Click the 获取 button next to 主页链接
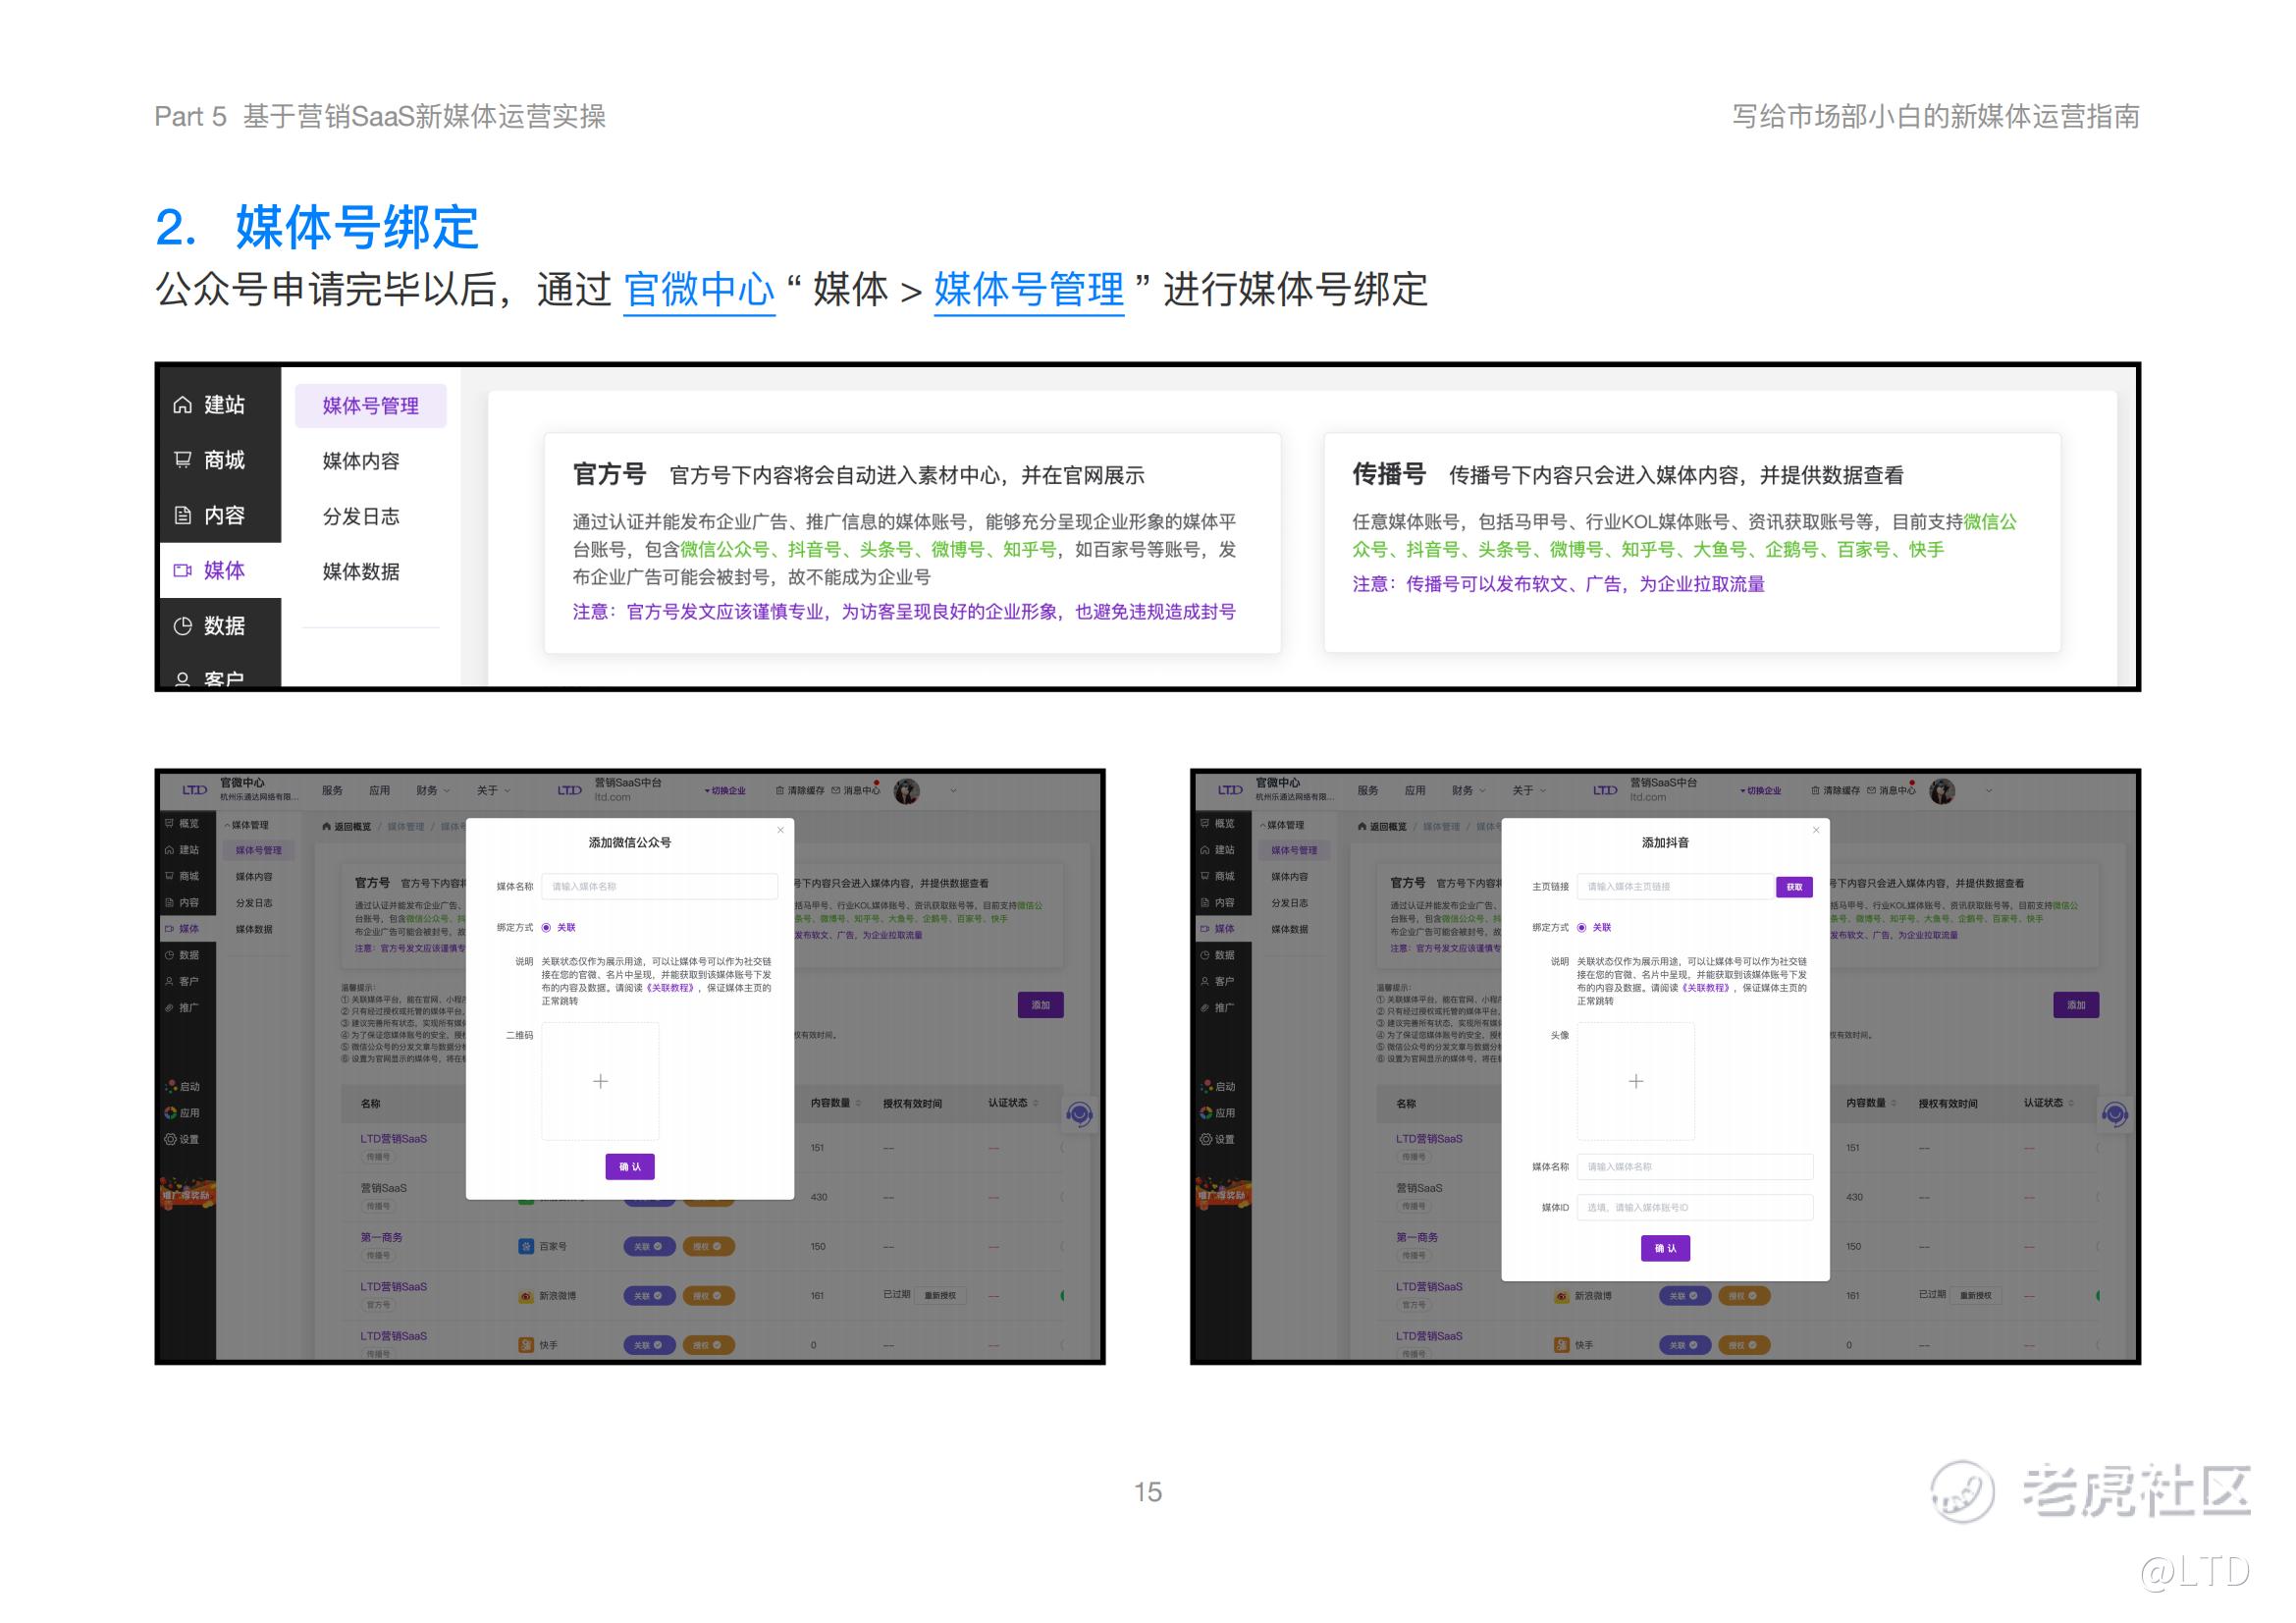This screenshot has width=2296, height=1623. tap(1794, 887)
